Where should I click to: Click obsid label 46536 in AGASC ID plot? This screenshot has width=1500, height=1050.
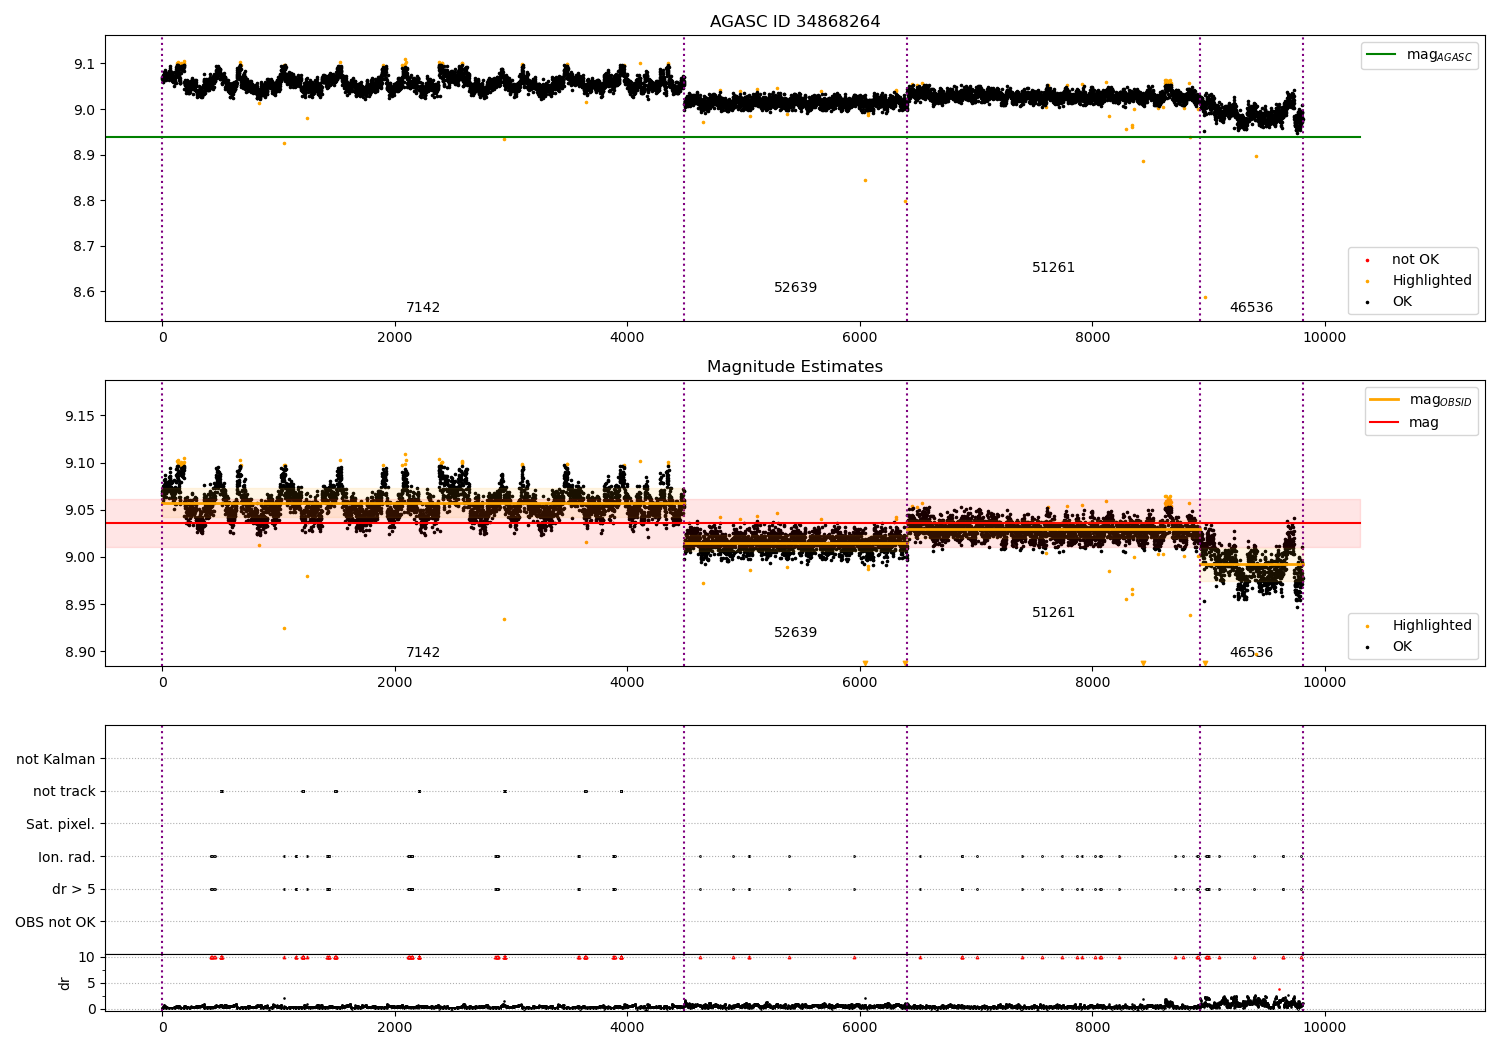[1252, 308]
